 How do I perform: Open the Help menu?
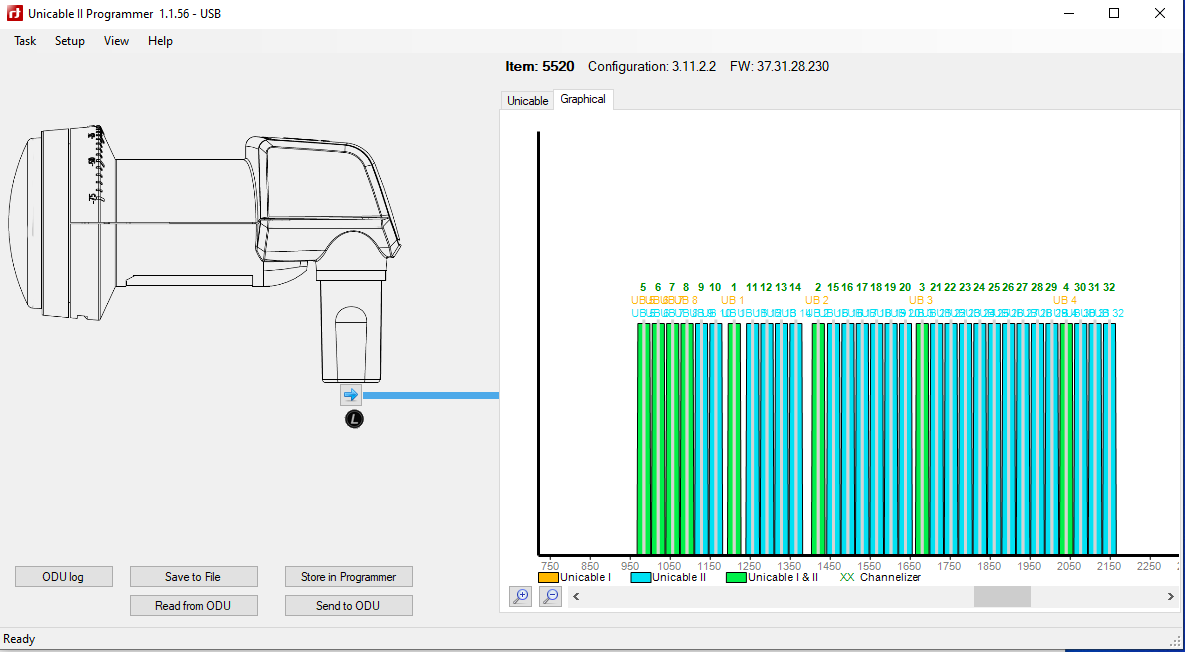[160, 41]
